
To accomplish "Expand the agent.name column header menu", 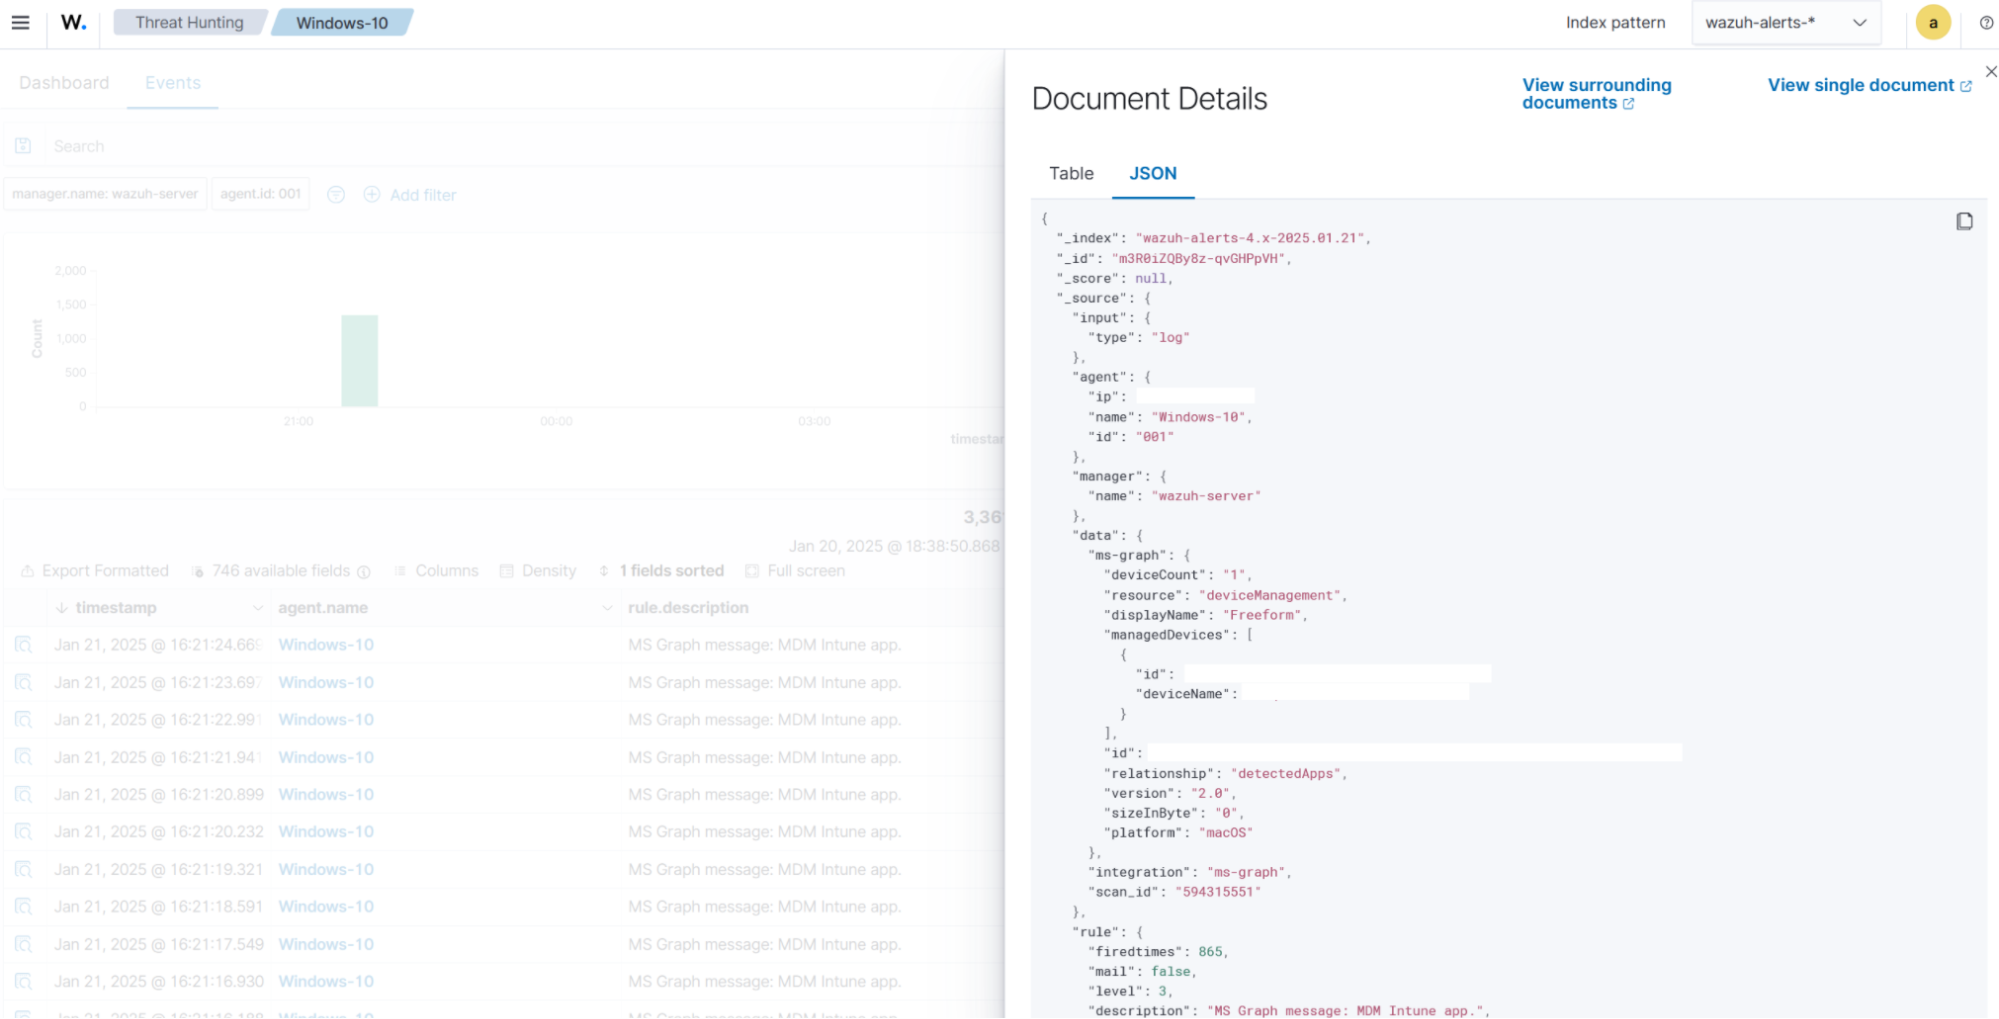I will coord(606,608).
